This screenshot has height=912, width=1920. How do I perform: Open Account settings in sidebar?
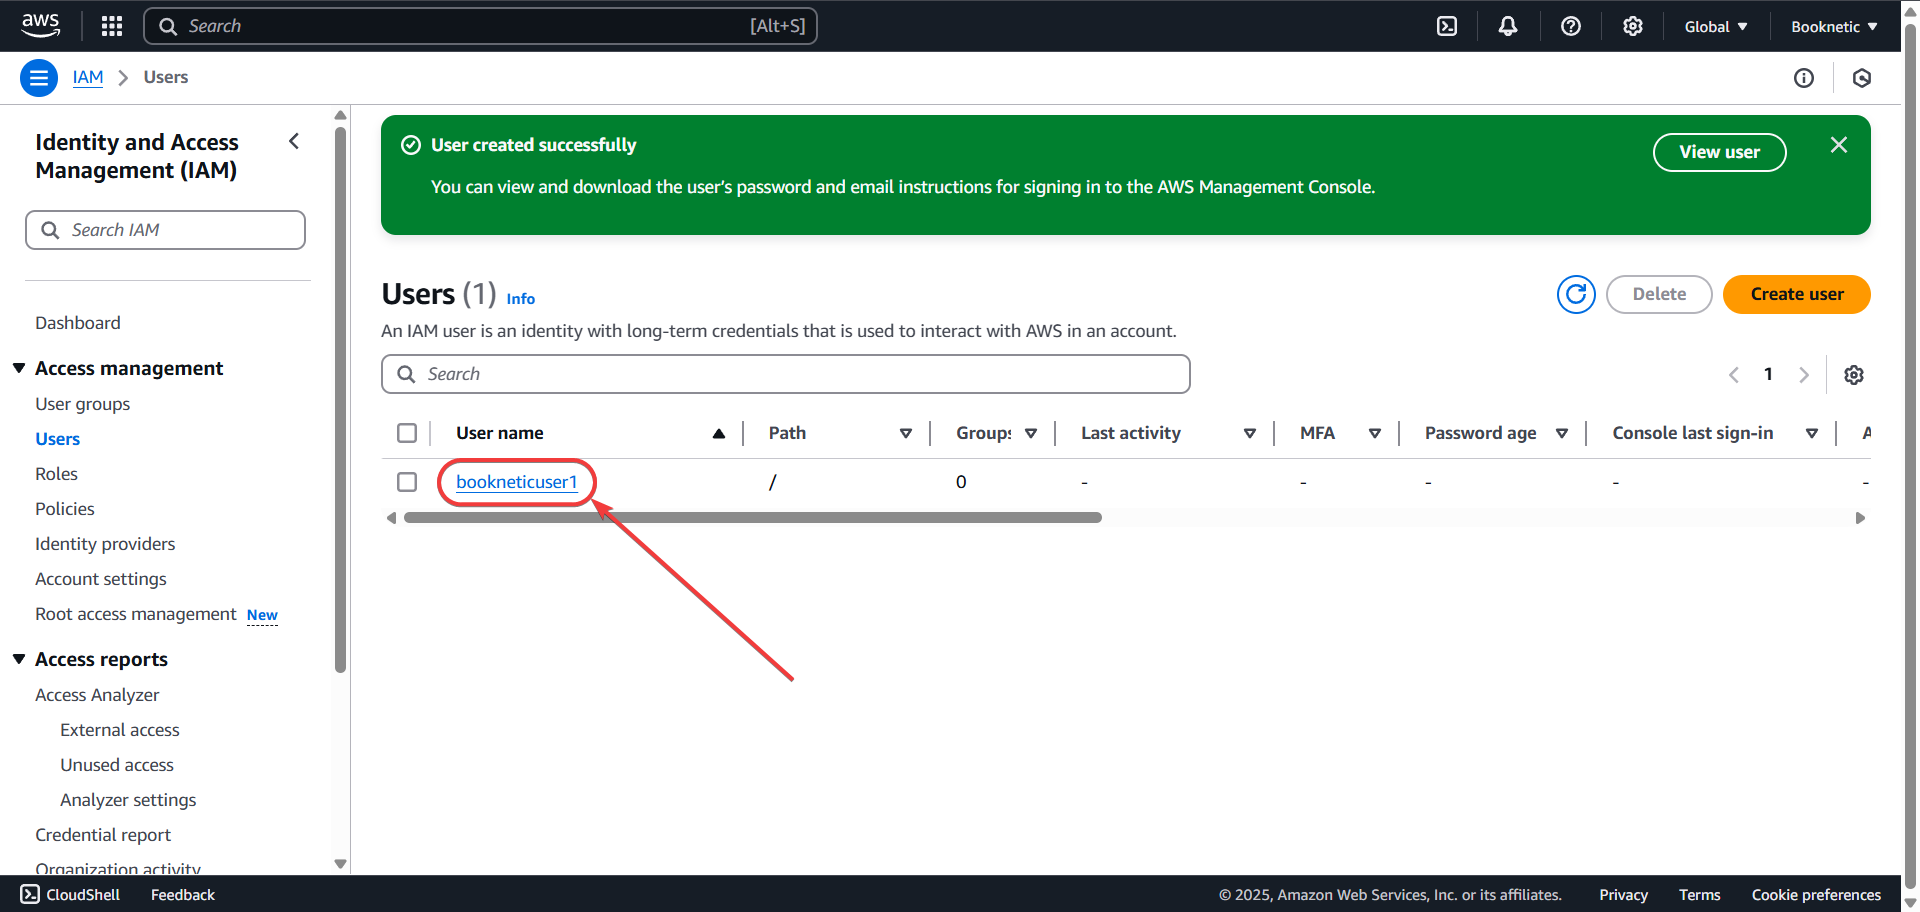(101, 579)
